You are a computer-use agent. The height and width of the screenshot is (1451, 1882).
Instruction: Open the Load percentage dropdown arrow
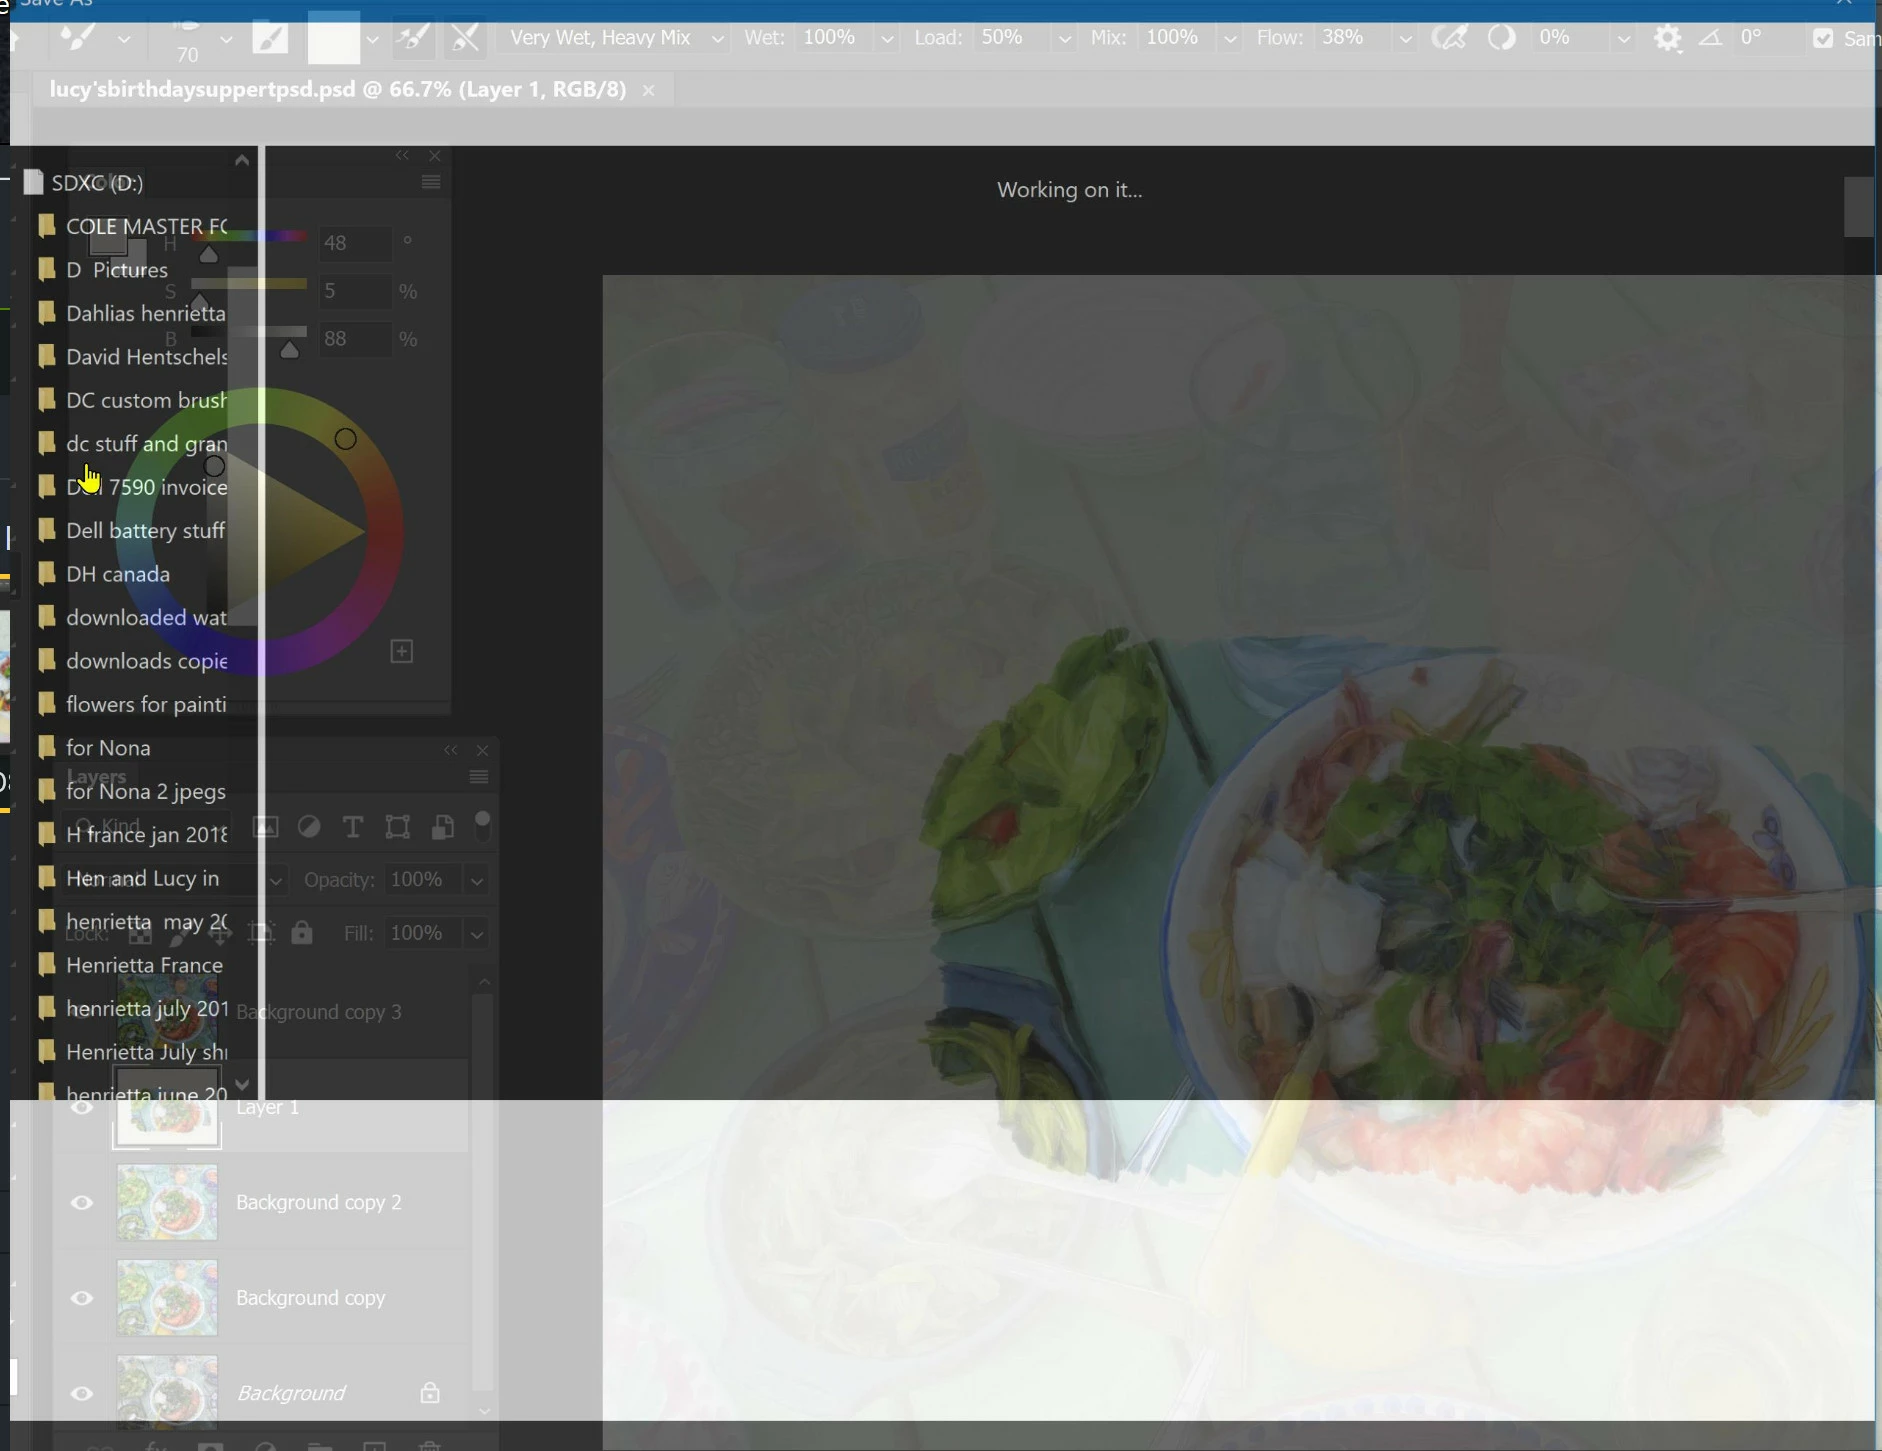(x=1064, y=39)
